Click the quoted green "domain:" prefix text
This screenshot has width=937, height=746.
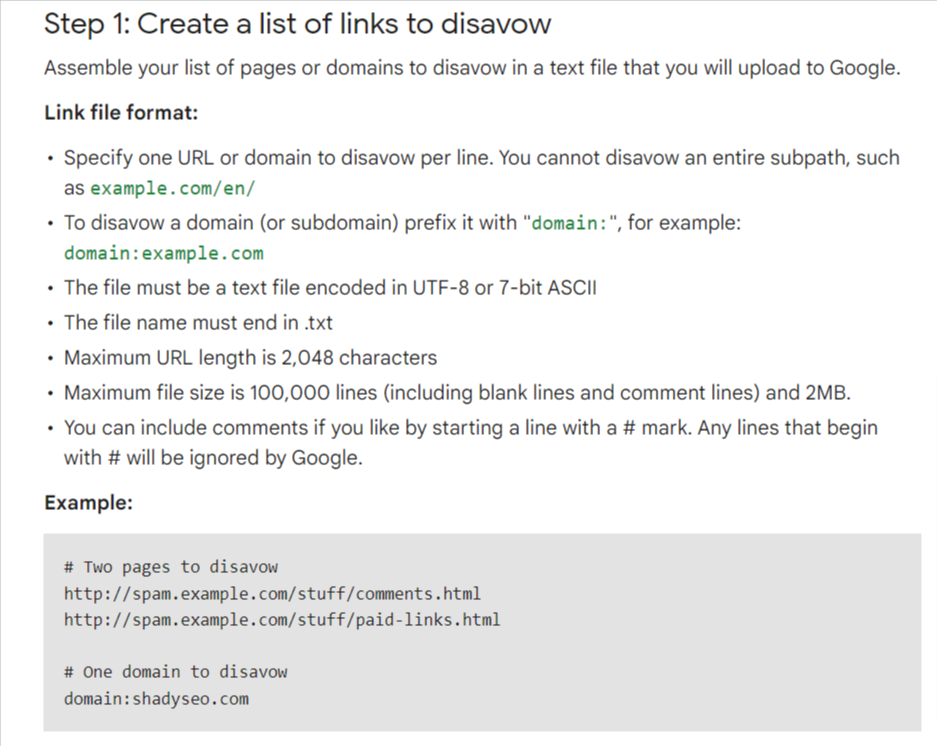pyautogui.click(x=569, y=223)
